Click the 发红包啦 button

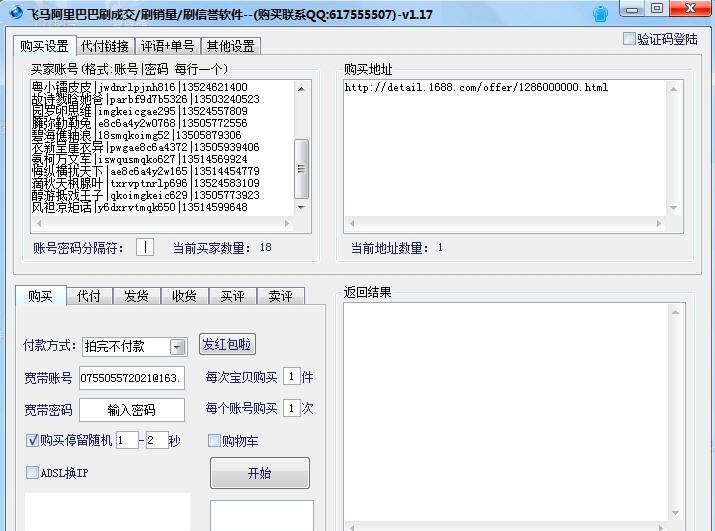click(227, 344)
